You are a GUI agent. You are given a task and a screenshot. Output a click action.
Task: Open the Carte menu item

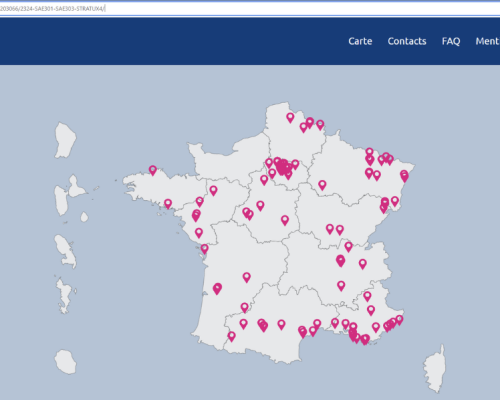pyautogui.click(x=360, y=41)
